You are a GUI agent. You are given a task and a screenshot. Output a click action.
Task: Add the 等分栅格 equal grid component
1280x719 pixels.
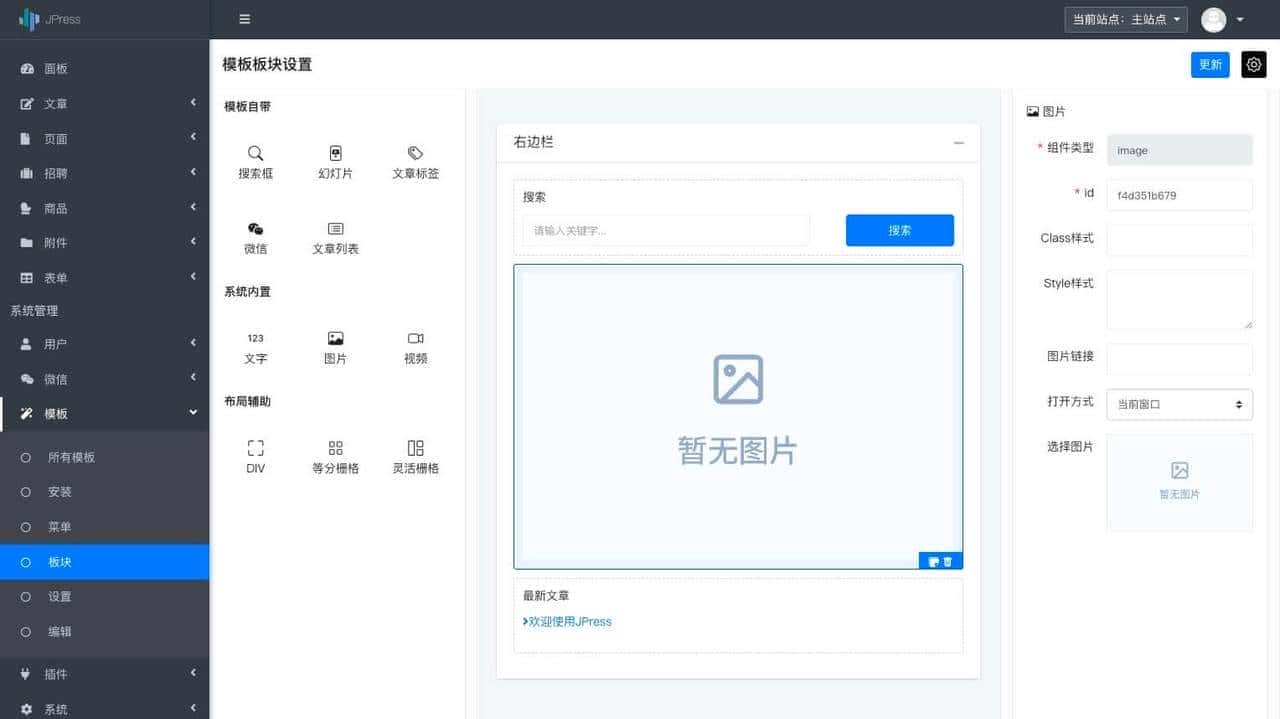pos(335,455)
